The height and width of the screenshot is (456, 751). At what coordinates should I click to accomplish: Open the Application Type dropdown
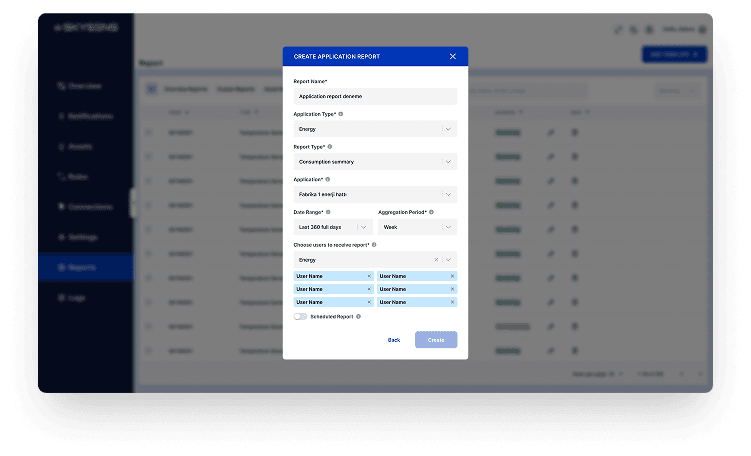pos(448,129)
